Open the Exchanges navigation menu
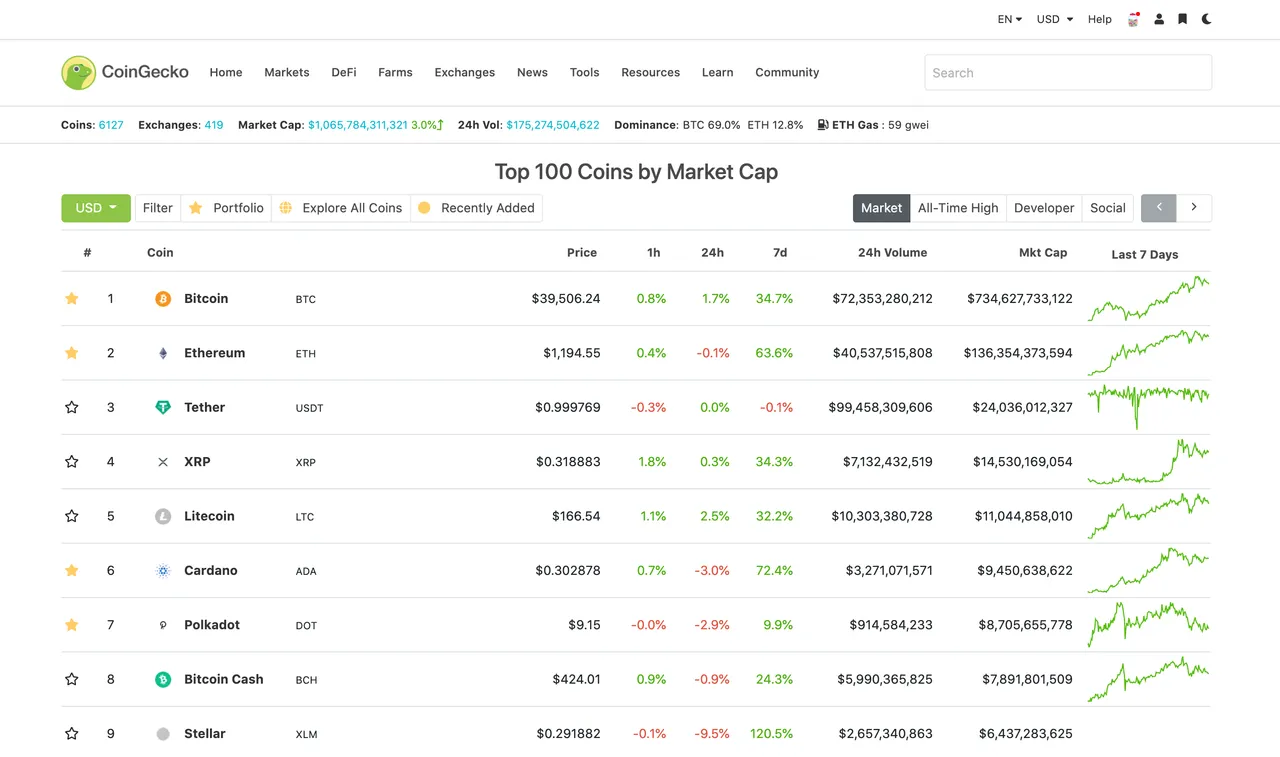Image resolution: width=1280 pixels, height=757 pixels. point(465,72)
